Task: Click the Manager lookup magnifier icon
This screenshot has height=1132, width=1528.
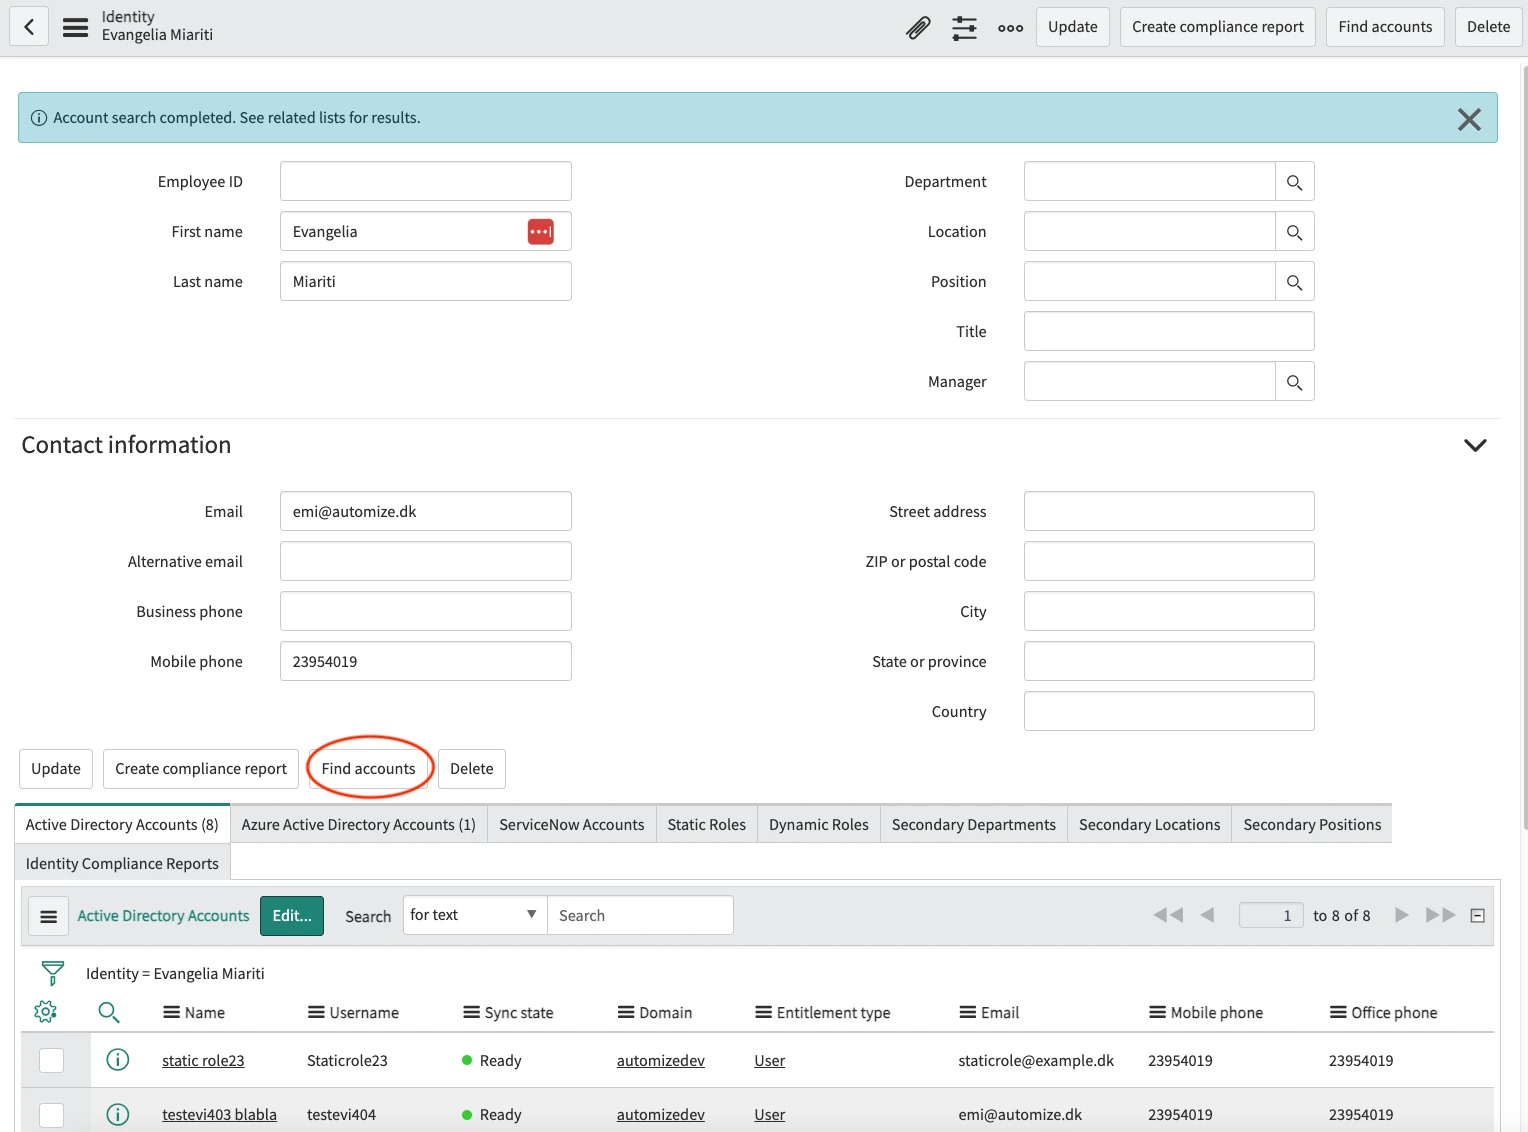Action: (x=1294, y=382)
